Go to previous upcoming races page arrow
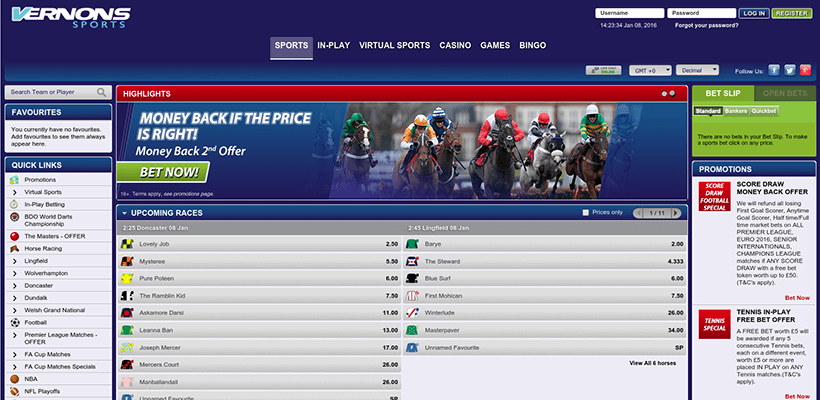 tap(639, 213)
